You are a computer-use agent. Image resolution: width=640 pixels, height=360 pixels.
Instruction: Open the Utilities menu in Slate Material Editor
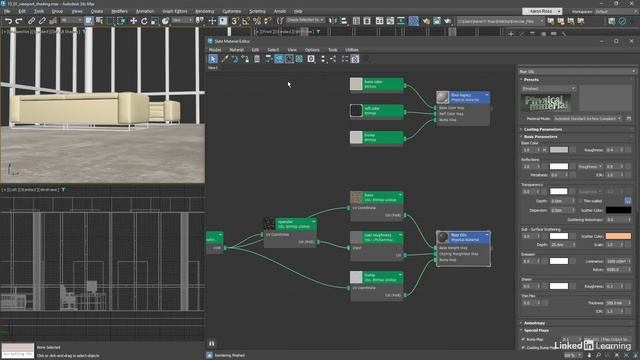[352, 50]
